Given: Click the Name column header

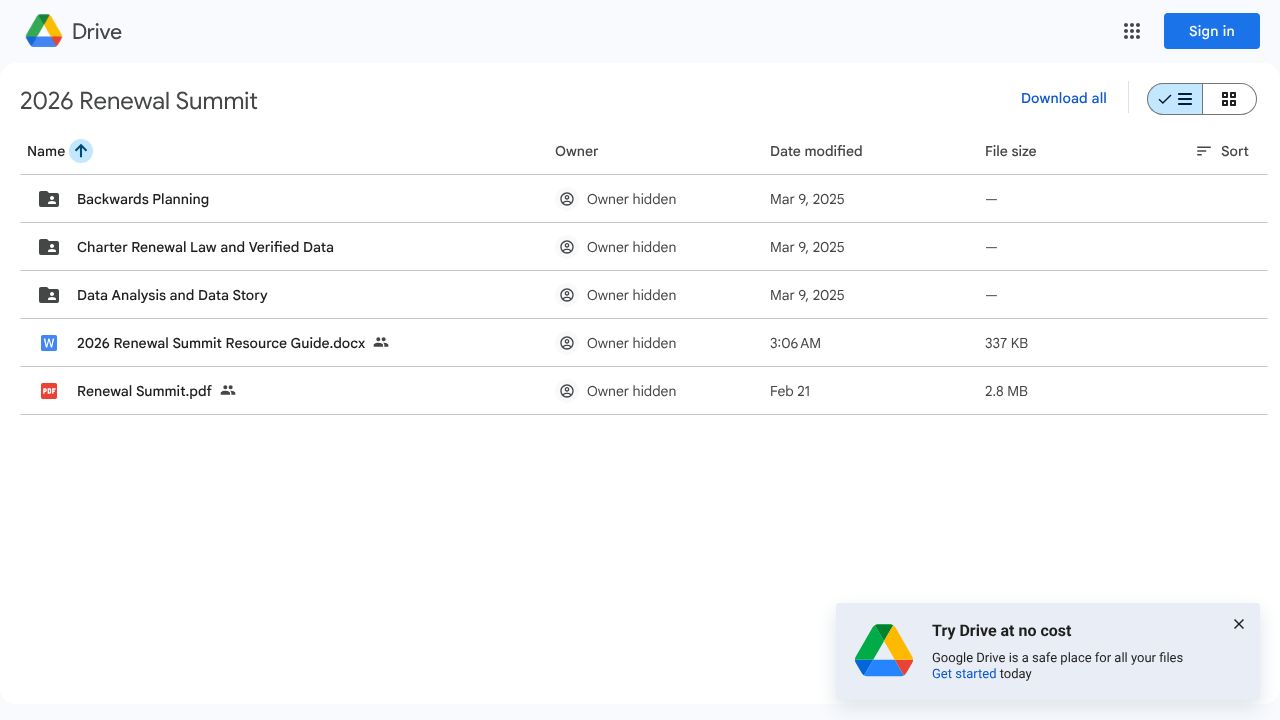Looking at the screenshot, I should tap(46, 151).
